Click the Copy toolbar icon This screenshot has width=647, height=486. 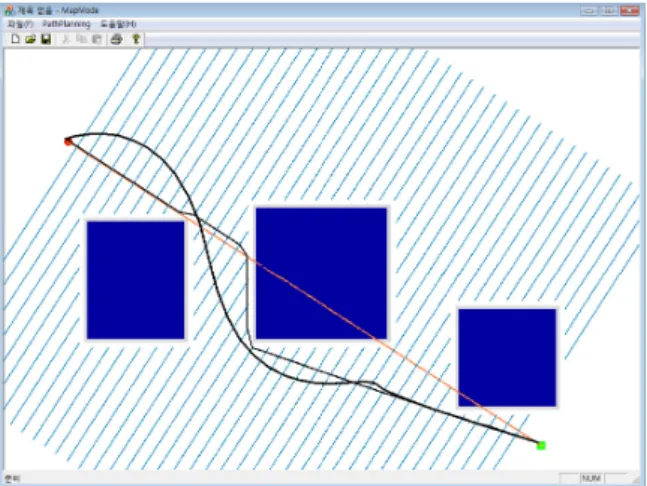81,39
